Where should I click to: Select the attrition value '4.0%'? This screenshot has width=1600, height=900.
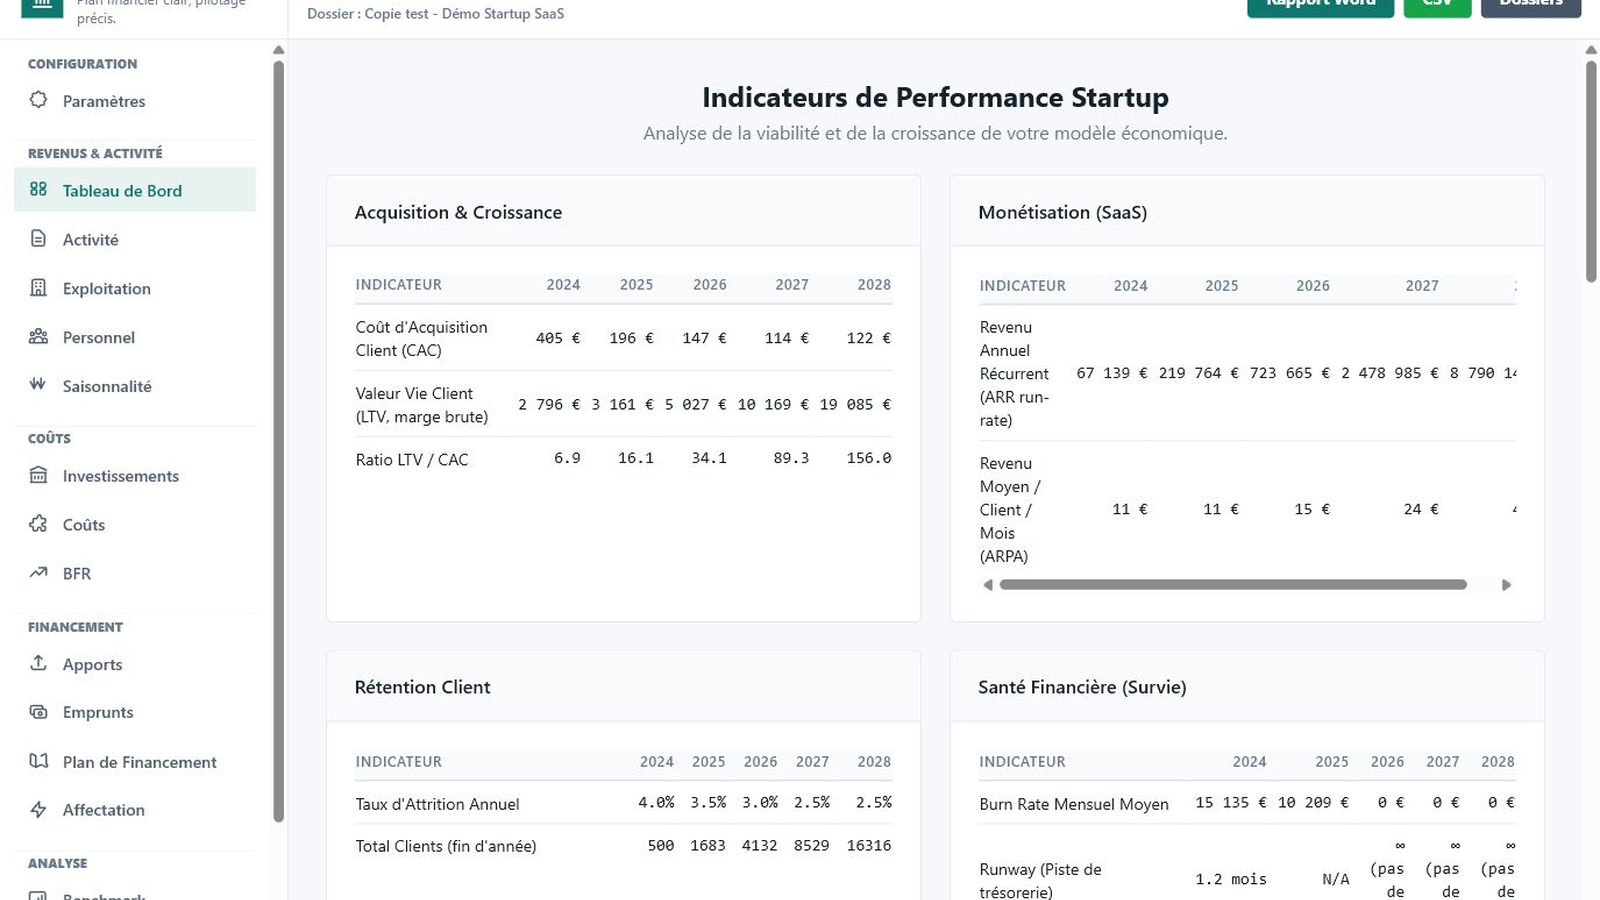[656, 802]
